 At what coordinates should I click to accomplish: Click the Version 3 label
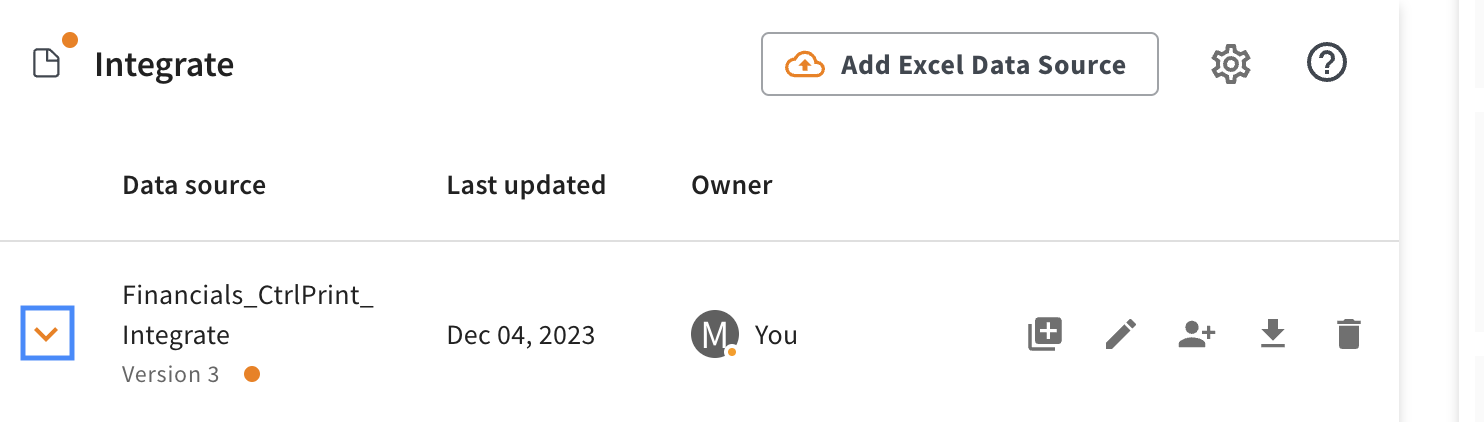pos(170,374)
